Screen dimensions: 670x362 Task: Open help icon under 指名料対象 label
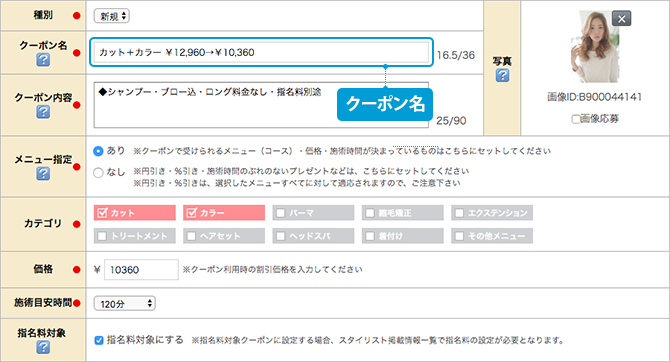[x=43, y=347]
